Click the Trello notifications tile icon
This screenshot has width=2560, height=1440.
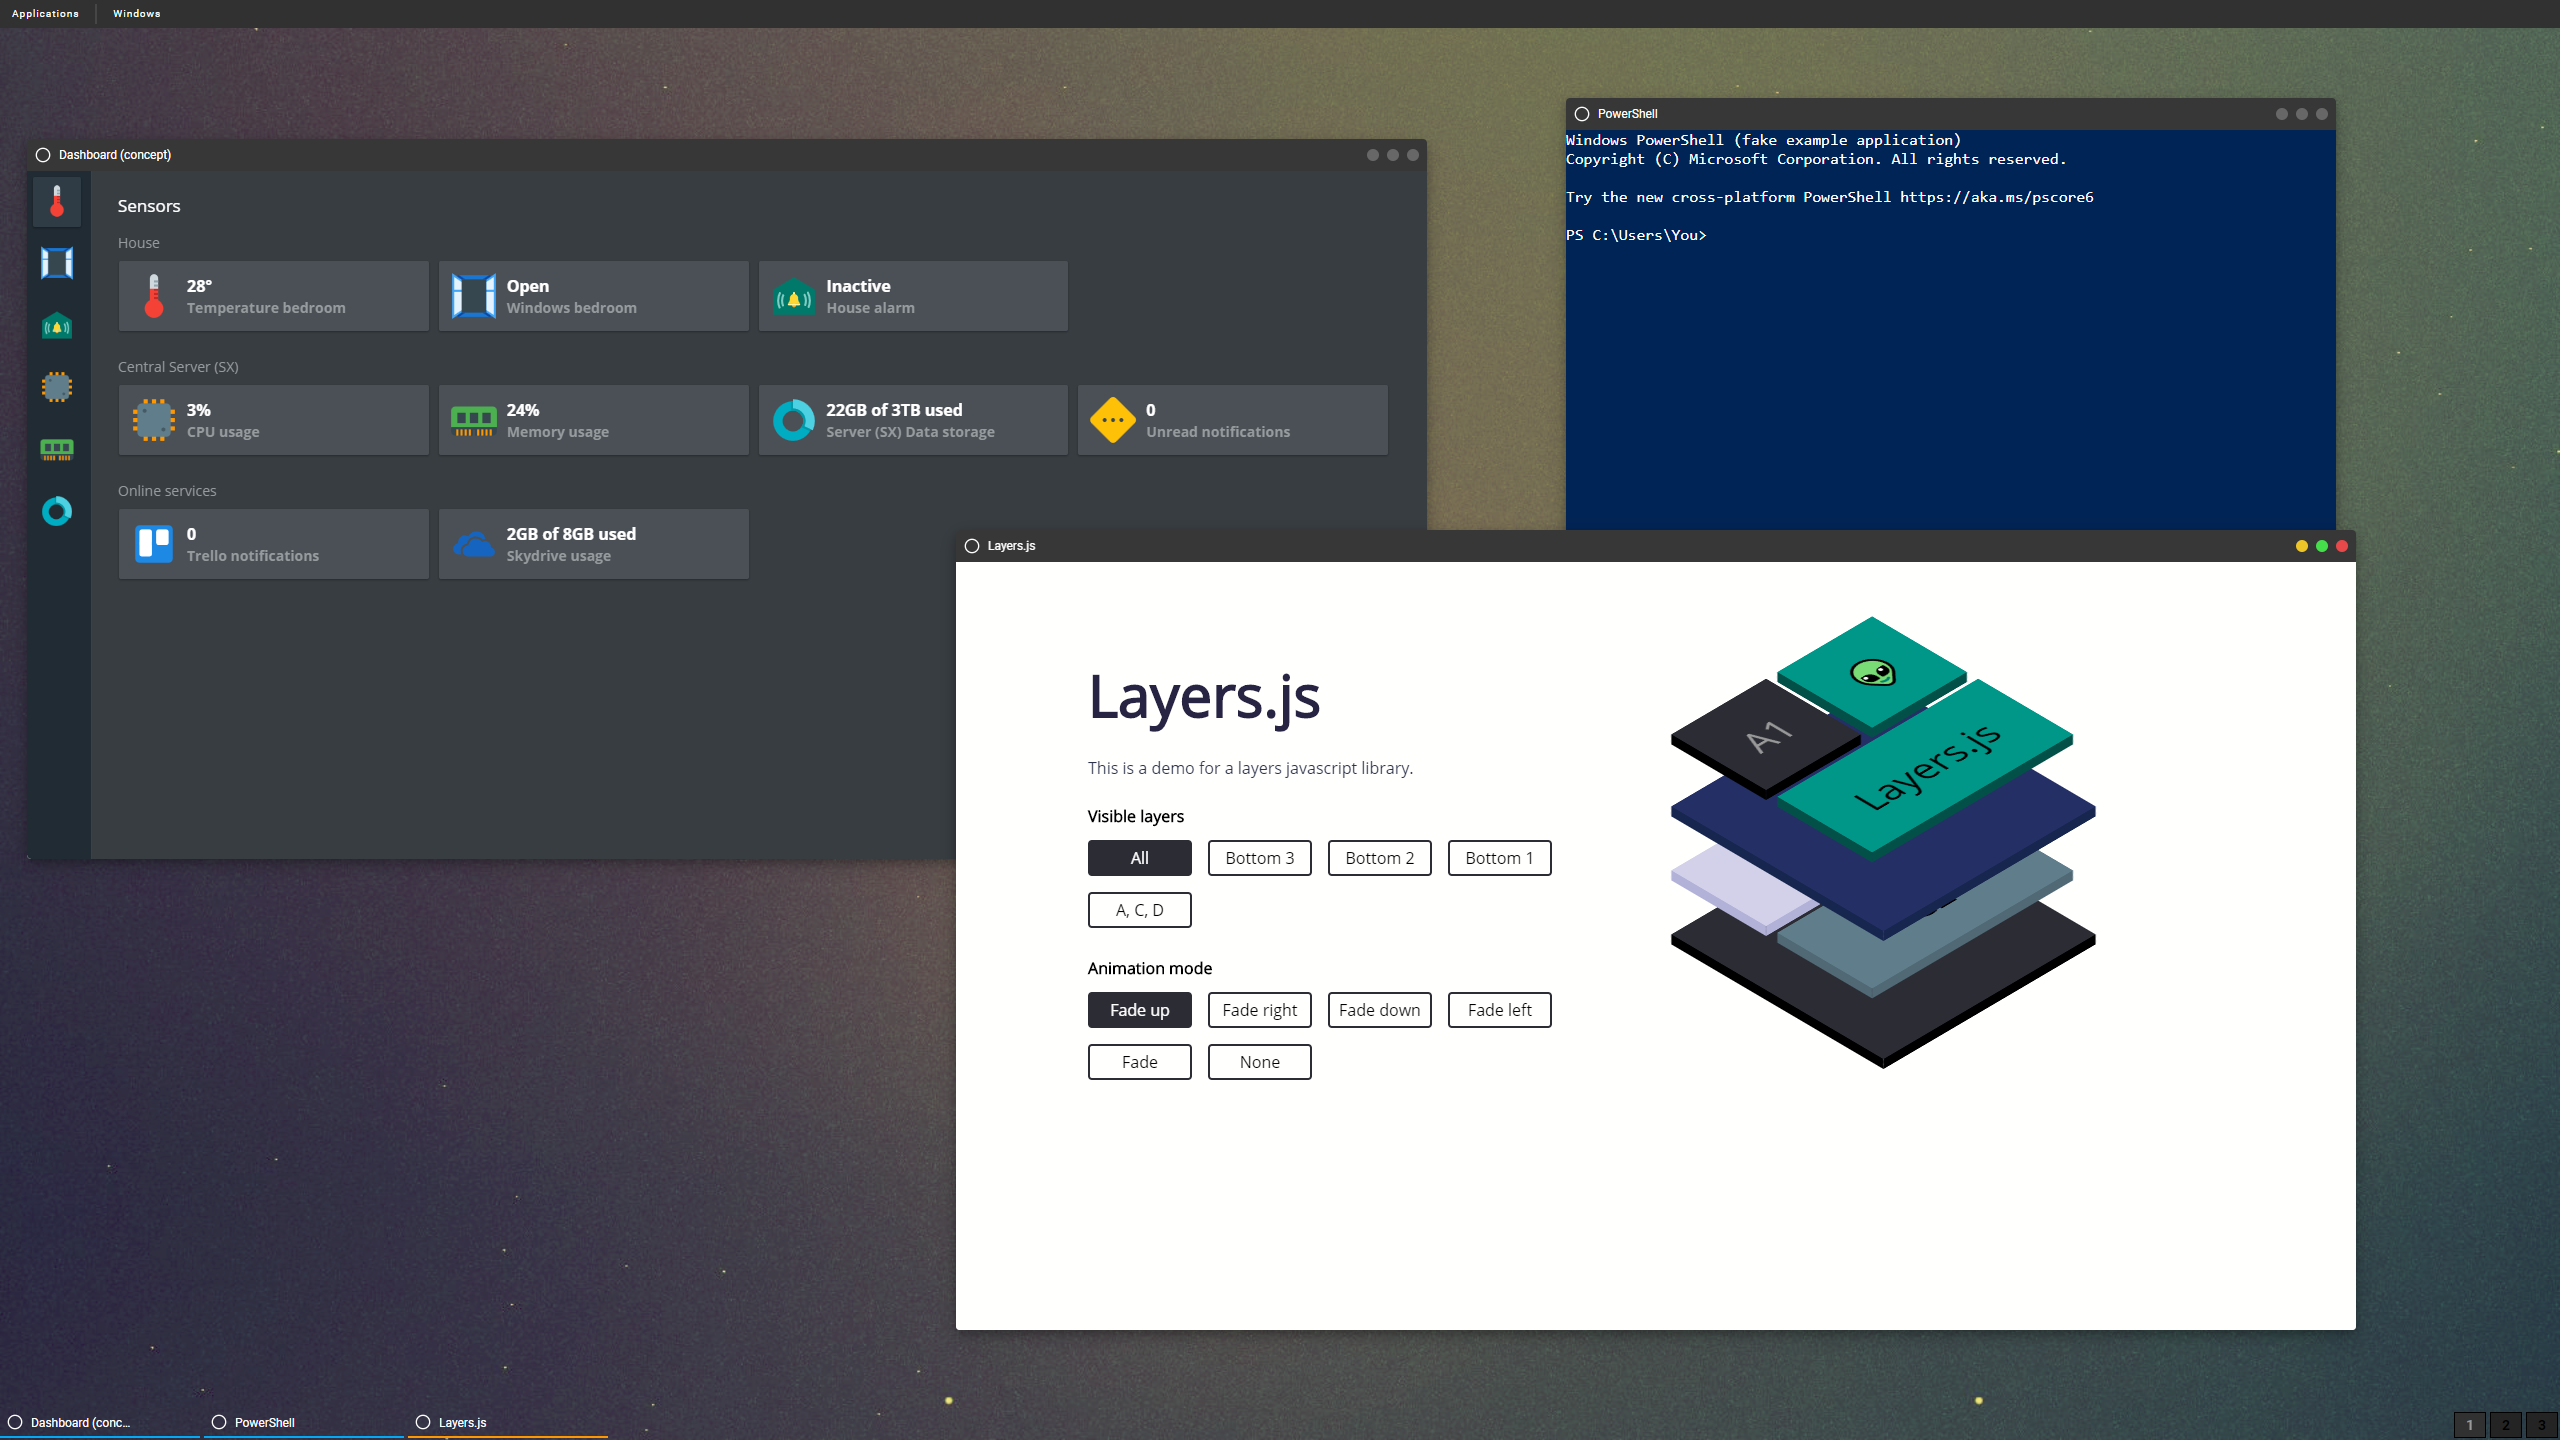(154, 544)
